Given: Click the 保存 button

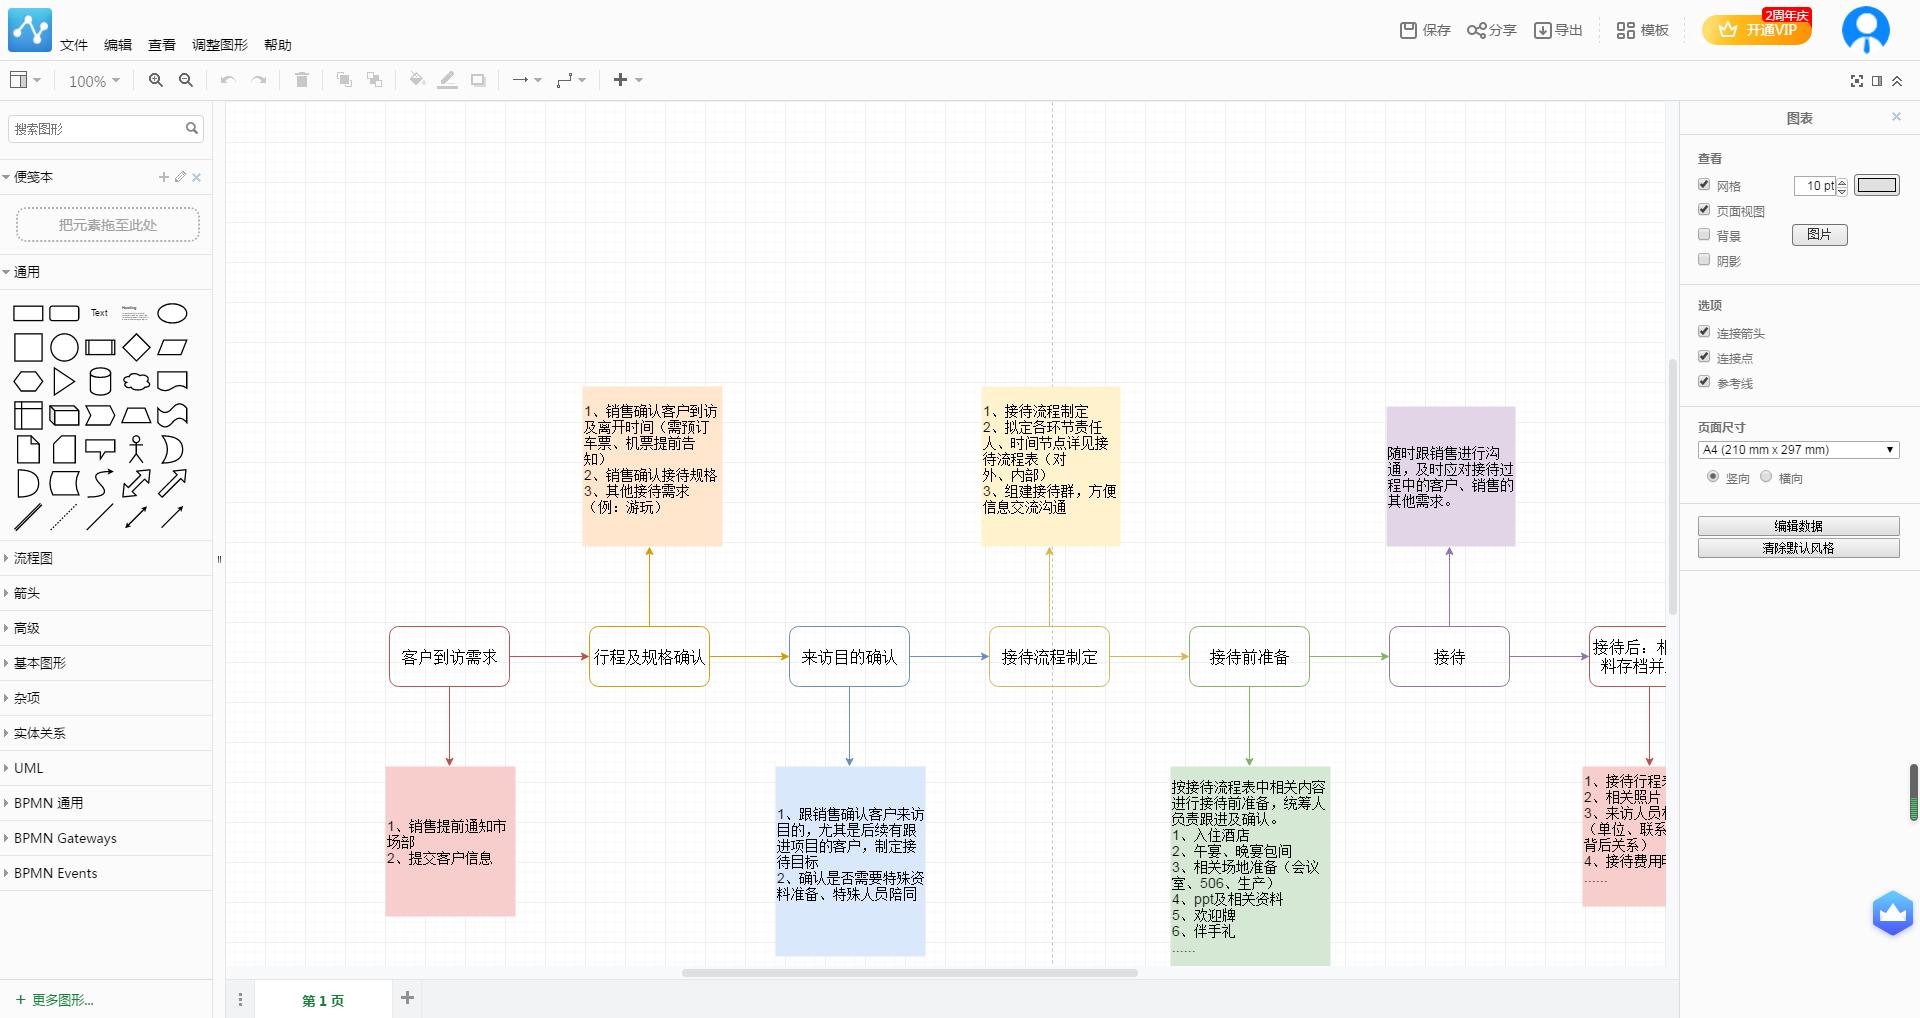Looking at the screenshot, I should (x=1425, y=30).
